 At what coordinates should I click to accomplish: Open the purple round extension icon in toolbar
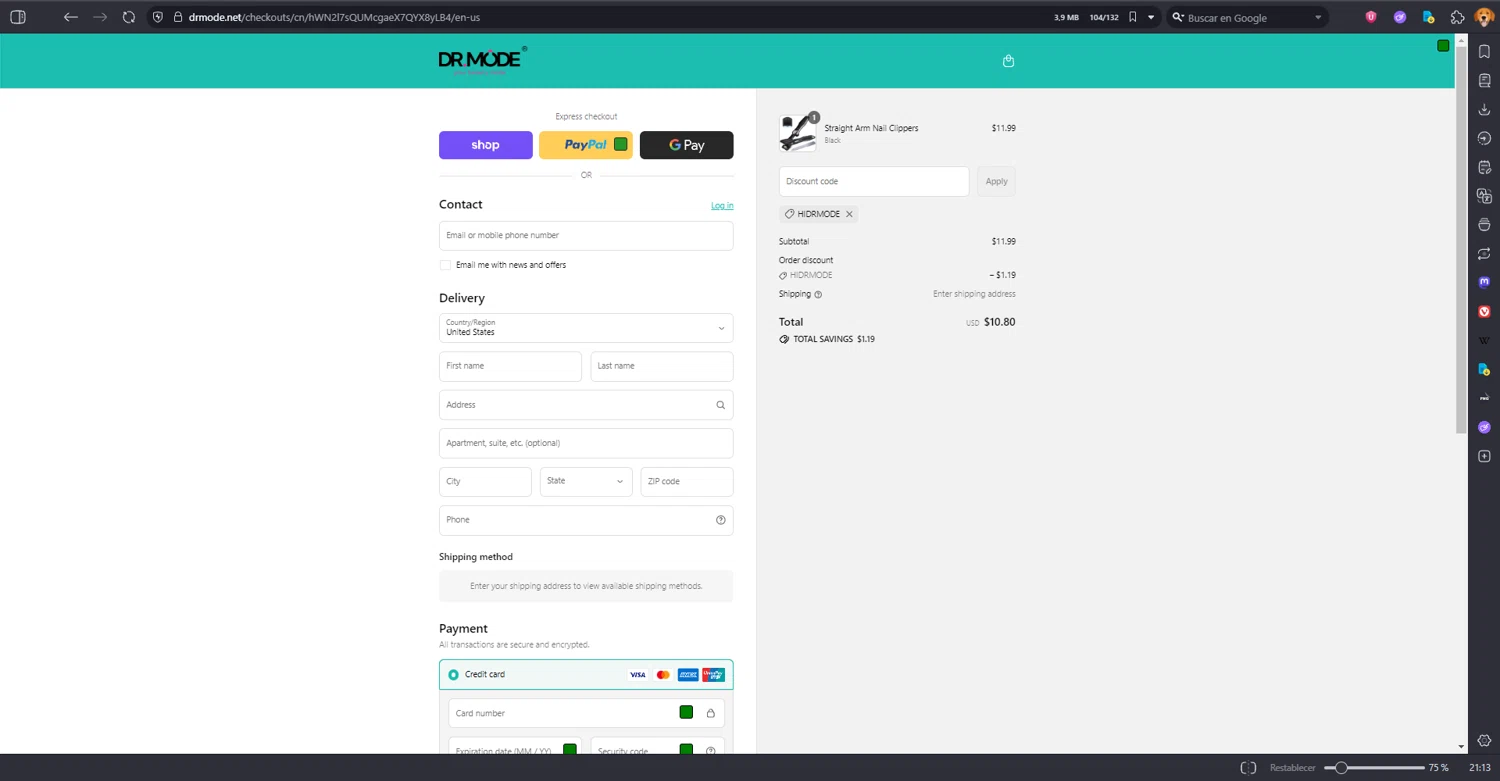(1400, 17)
